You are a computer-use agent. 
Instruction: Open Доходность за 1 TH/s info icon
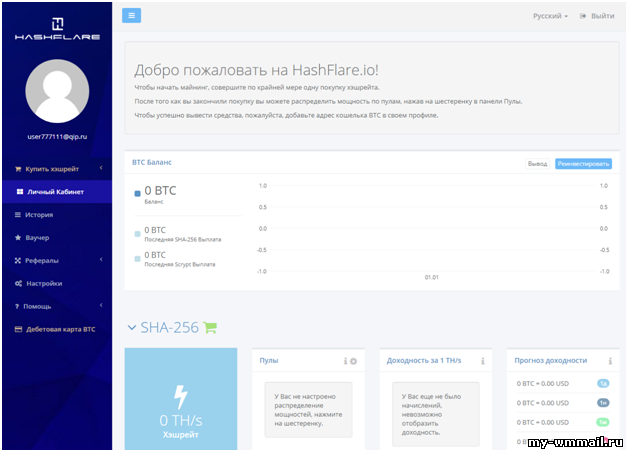(x=483, y=361)
